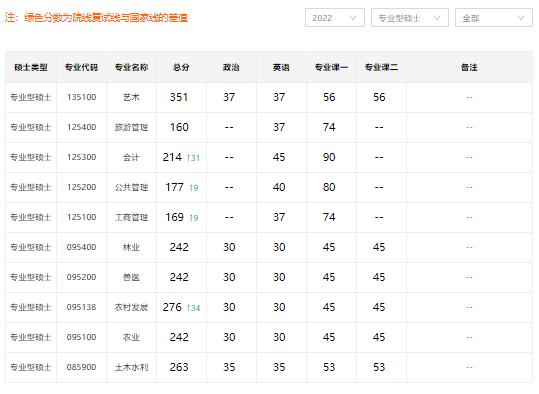The width and height of the screenshot is (539, 394).
Task: Select major code 095100
Action: 81,337
